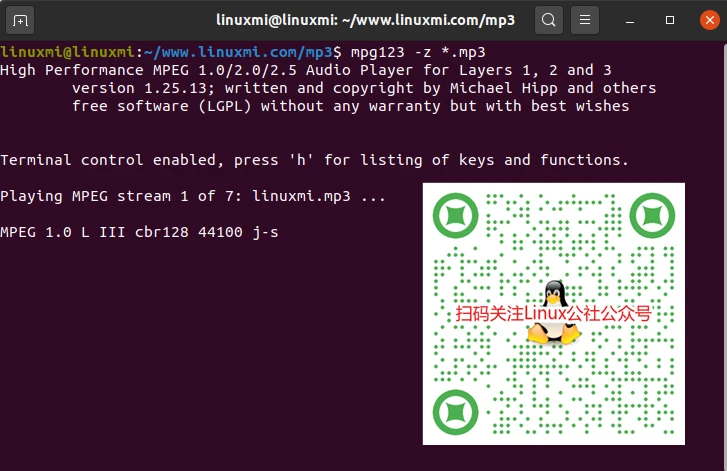Maximize the terminal window
Viewport: 727px width, 471px height.
click(x=670, y=20)
